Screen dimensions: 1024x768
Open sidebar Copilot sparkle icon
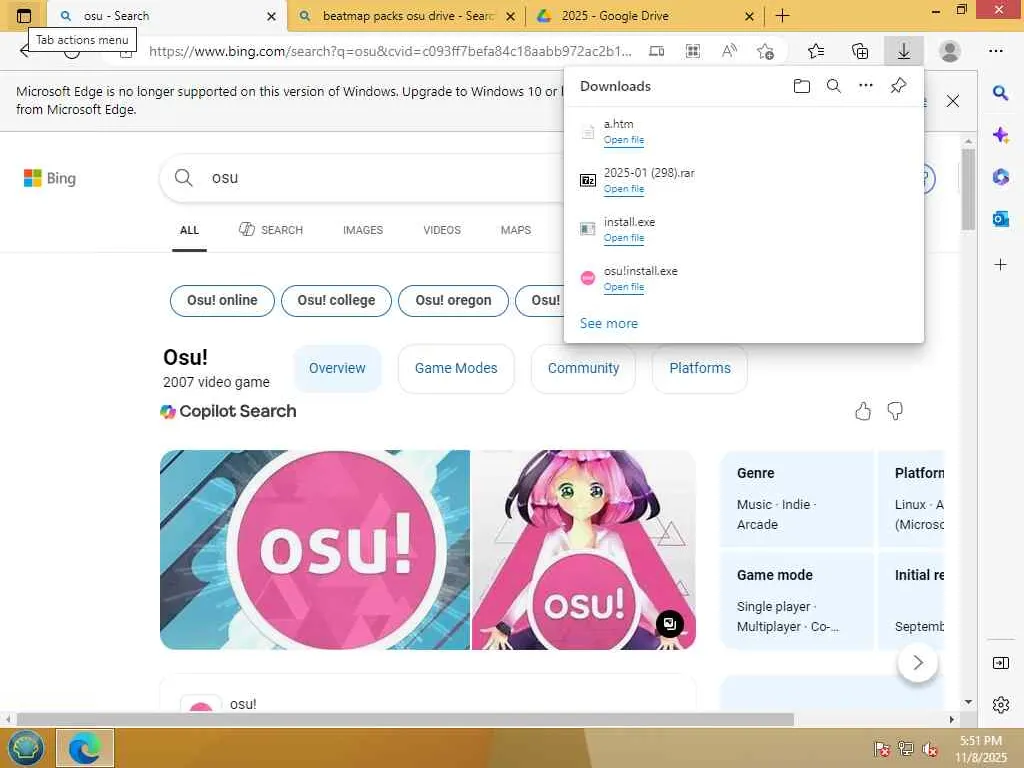[x=1000, y=135]
